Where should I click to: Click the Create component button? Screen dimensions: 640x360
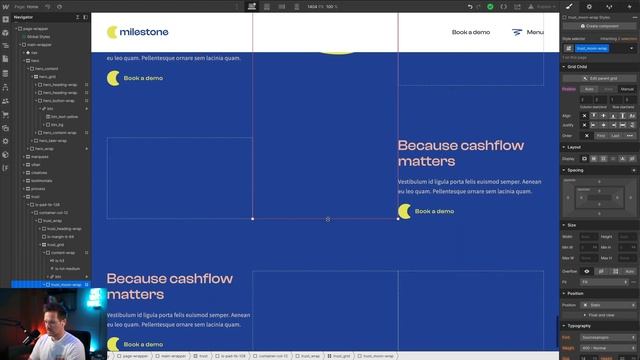click(599, 26)
